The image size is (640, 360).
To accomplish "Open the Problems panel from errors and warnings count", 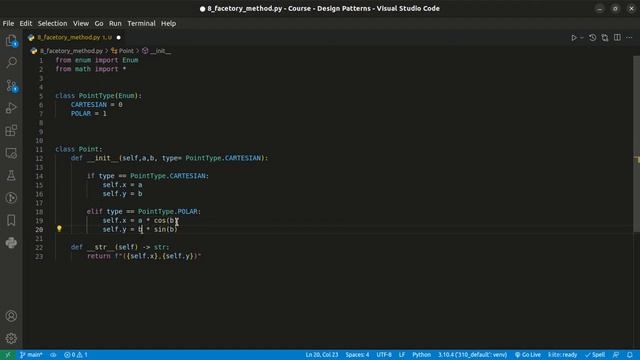I will click(76, 355).
